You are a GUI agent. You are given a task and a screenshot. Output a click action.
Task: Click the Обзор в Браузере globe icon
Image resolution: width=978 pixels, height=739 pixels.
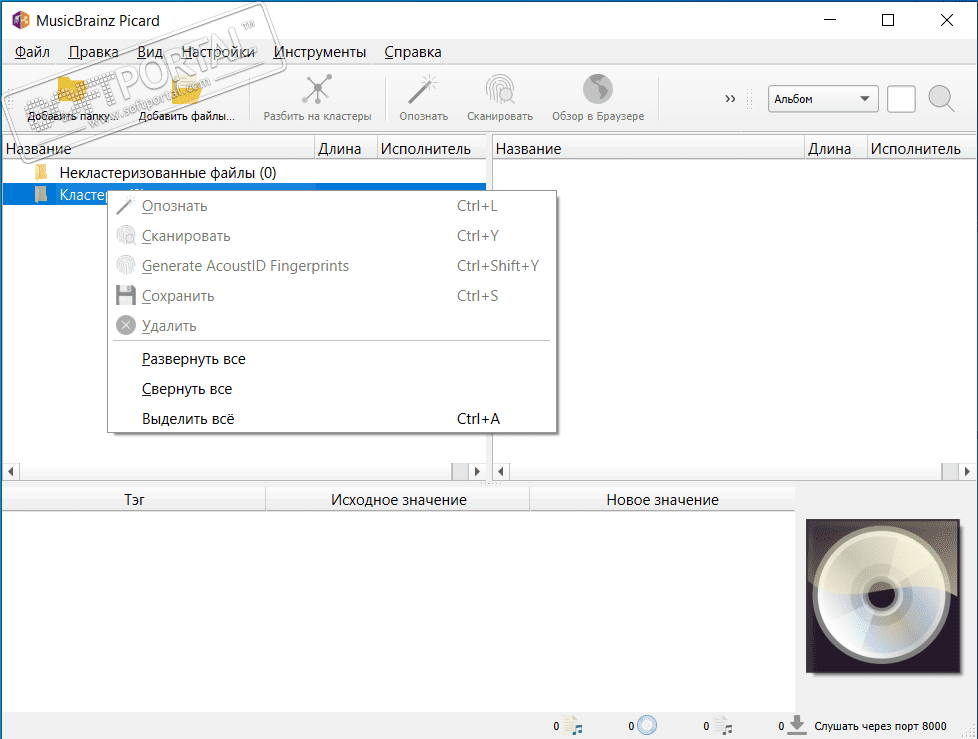coord(598,89)
